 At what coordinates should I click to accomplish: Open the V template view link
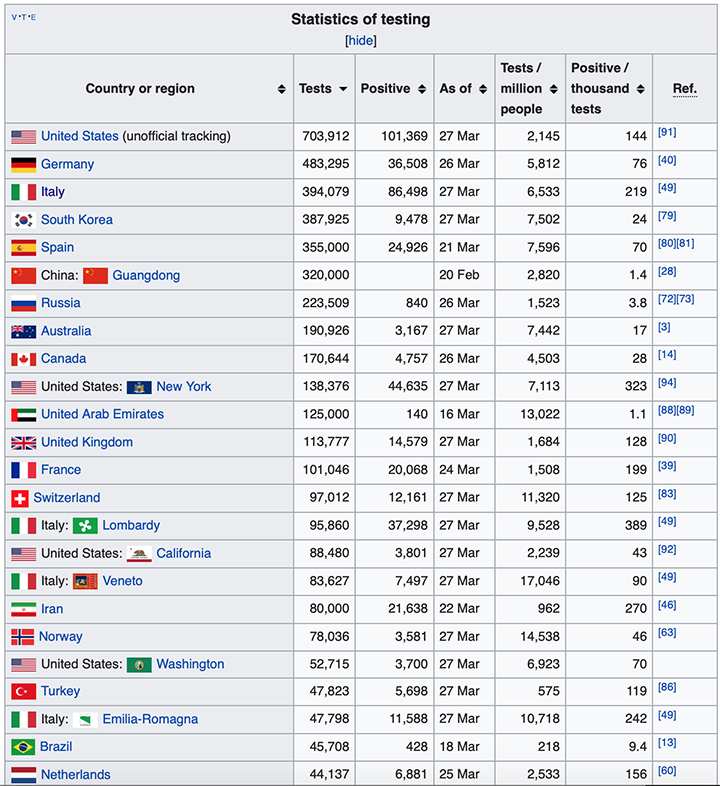[14, 17]
